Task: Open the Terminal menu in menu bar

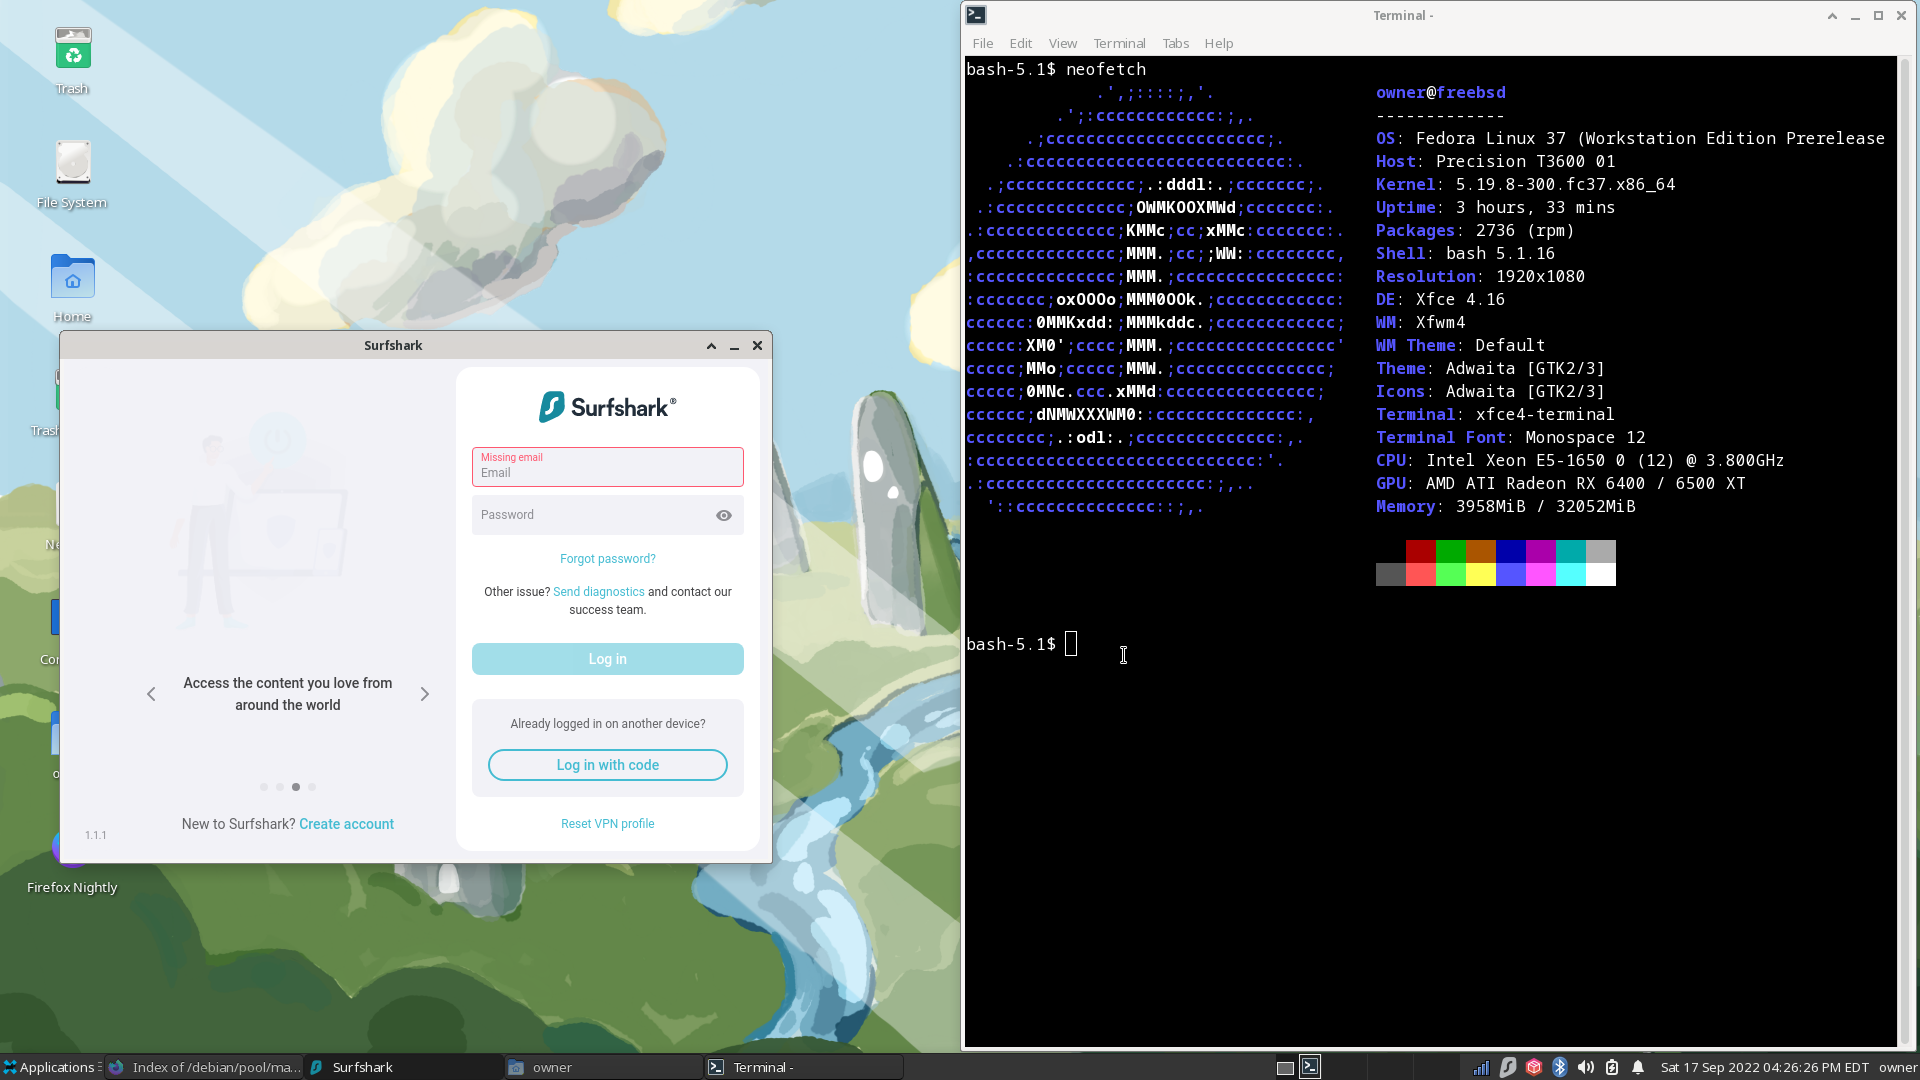Action: click(x=1119, y=43)
